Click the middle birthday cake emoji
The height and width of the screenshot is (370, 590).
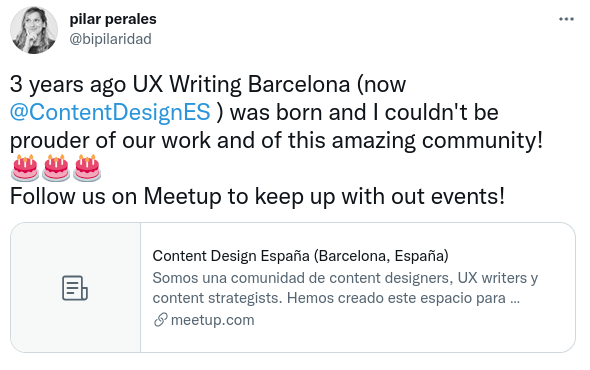pos(56,168)
